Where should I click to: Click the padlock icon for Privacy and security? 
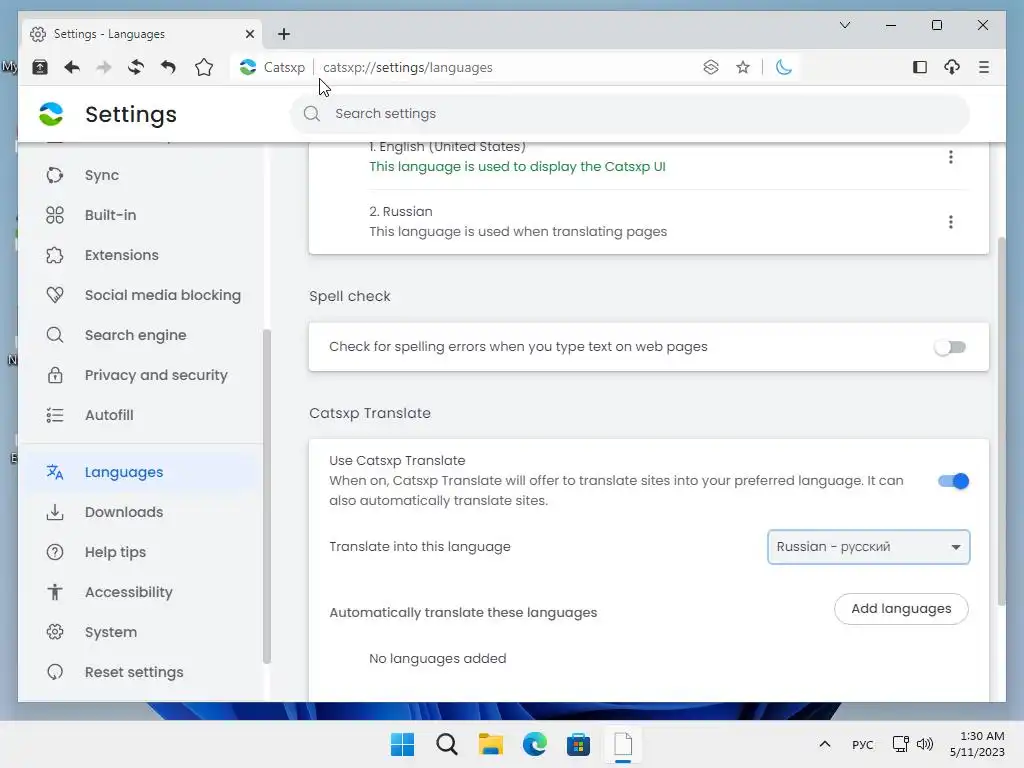[x=55, y=375]
